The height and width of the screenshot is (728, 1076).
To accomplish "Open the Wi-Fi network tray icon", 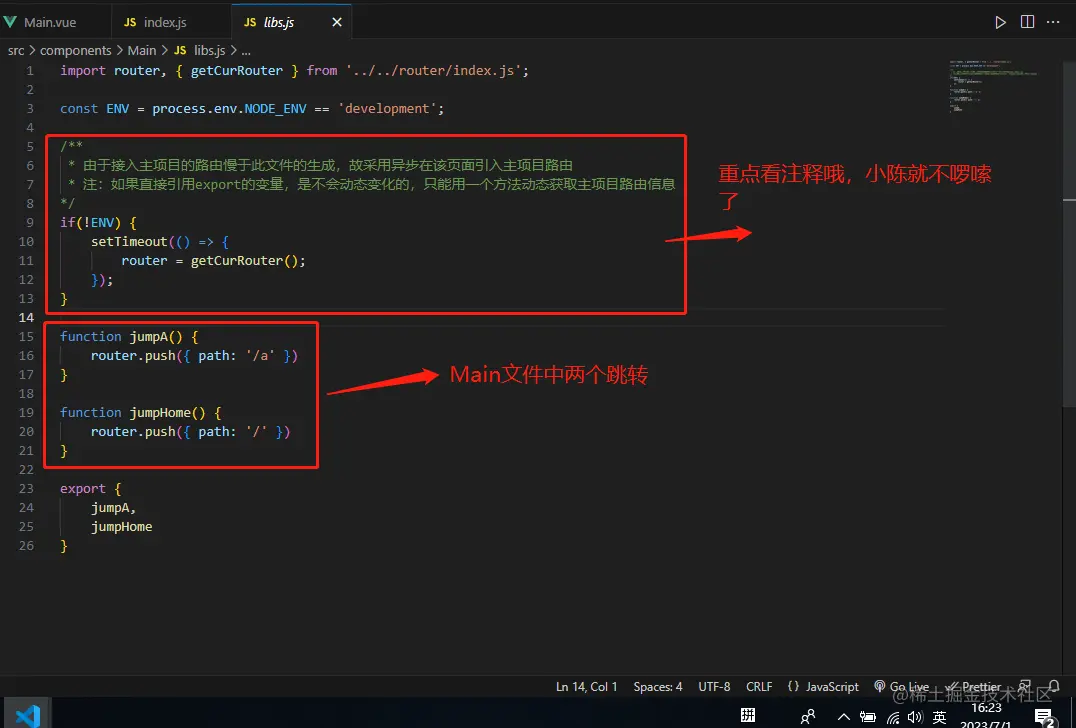I will coord(893,718).
